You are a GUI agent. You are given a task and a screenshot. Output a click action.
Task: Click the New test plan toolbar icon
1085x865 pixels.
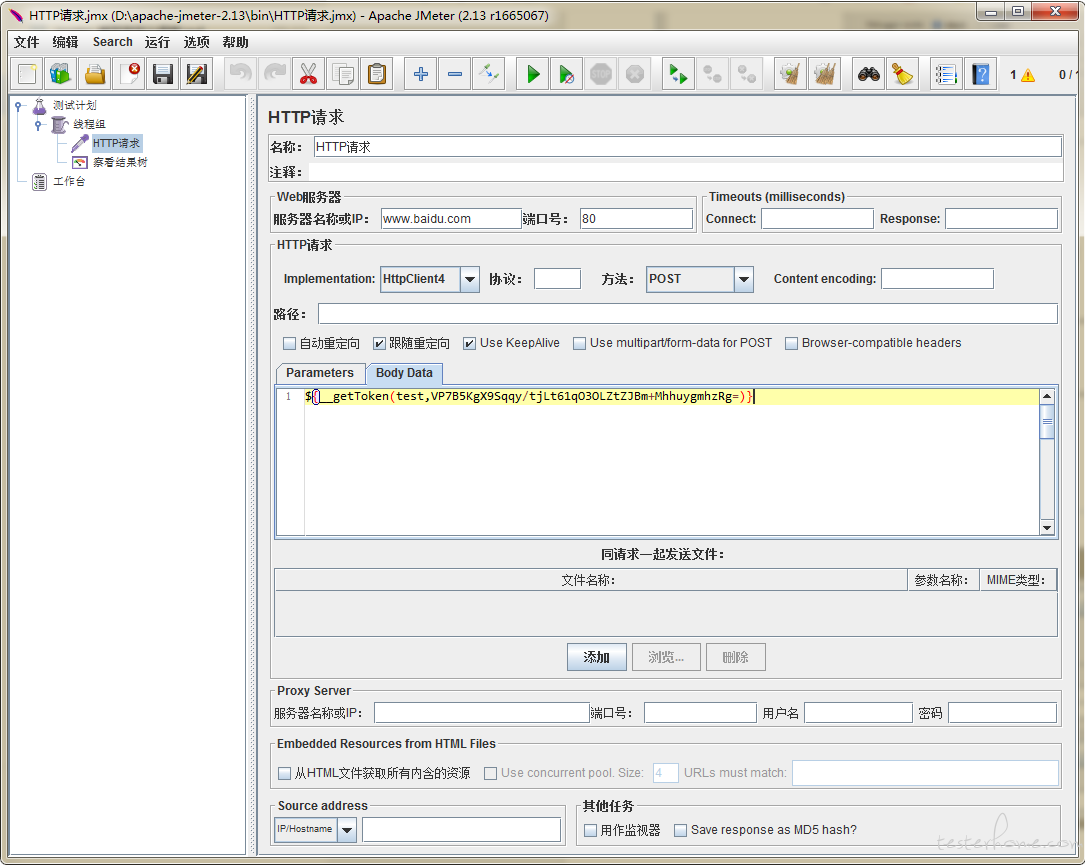27,74
